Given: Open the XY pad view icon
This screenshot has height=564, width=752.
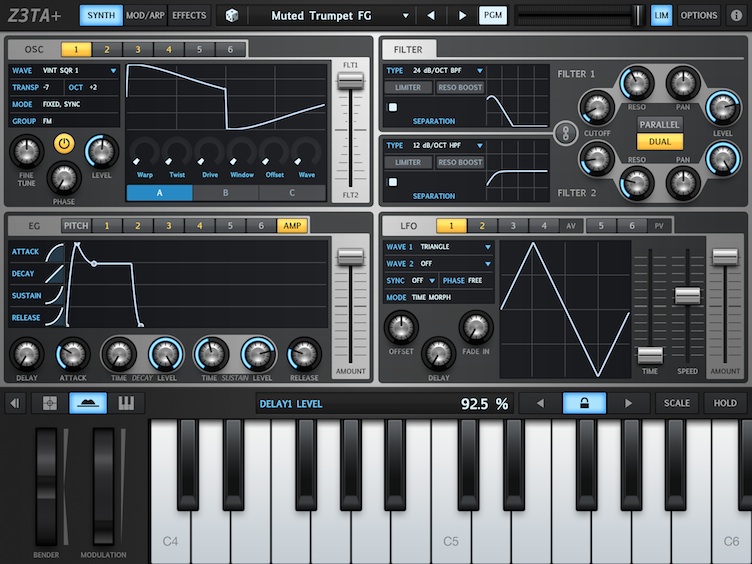Looking at the screenshot, I should [50, 403].
